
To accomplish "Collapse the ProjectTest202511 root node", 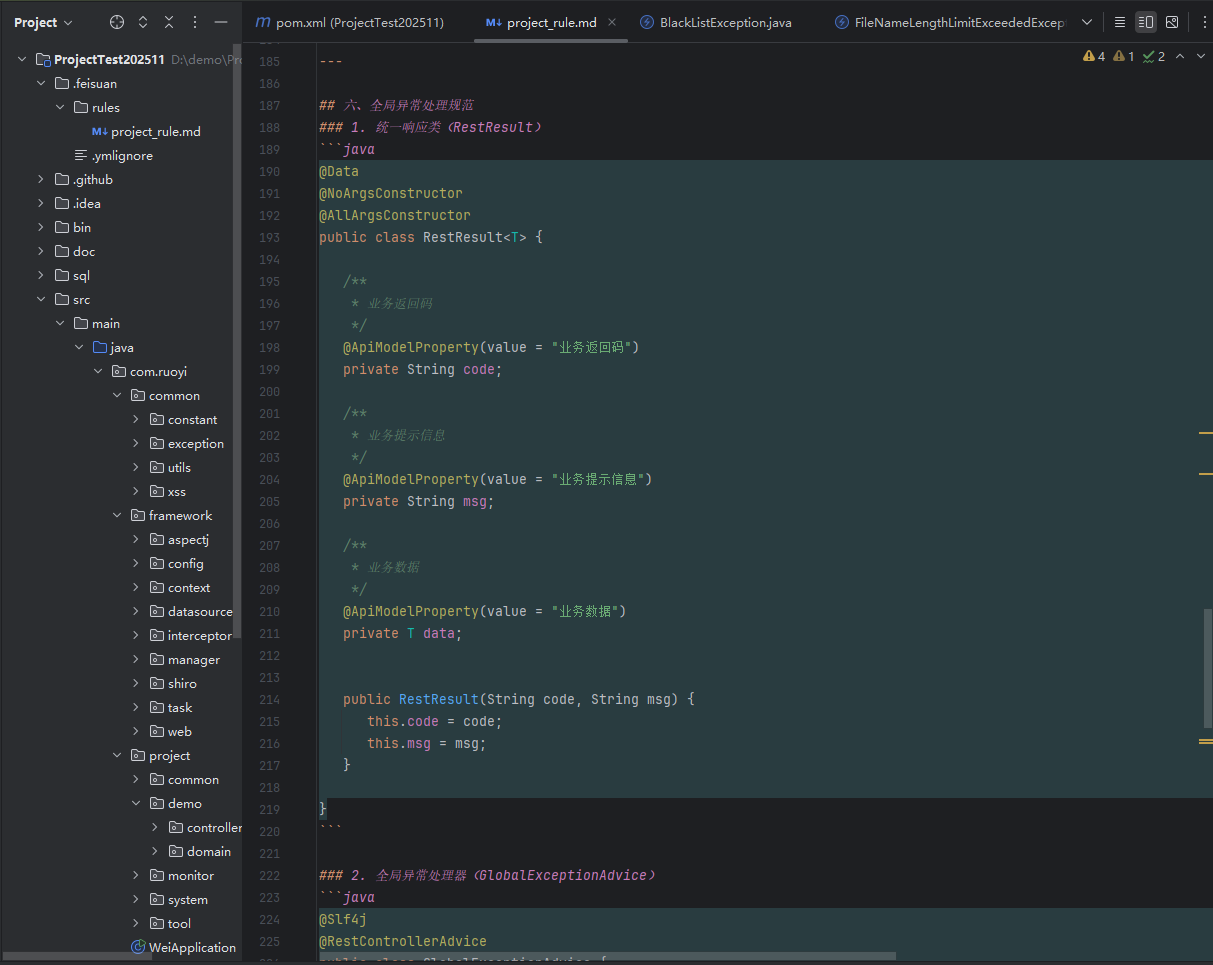I will 22,59.
